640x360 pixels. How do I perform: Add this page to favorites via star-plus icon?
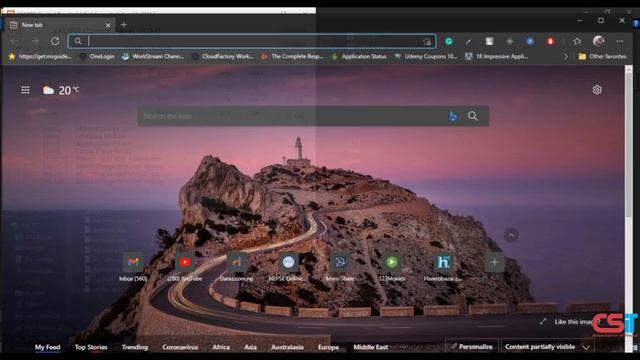pyautogui.click(x=427, y=42)
